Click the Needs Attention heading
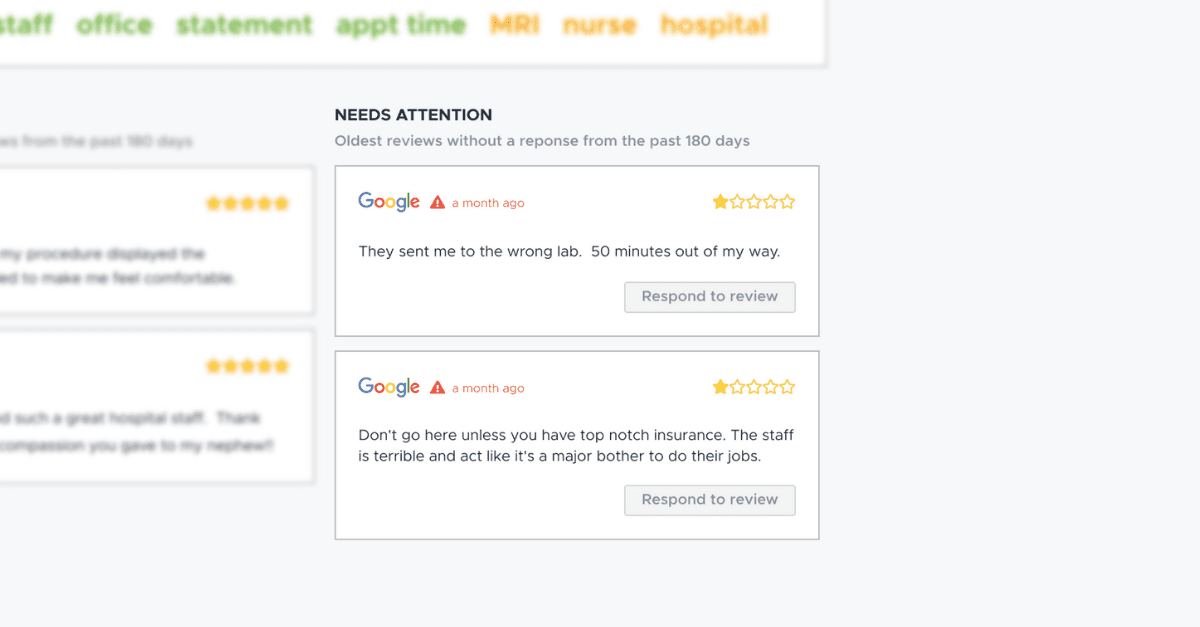Screen dimensions: 1200x627 tap(413, 115)
